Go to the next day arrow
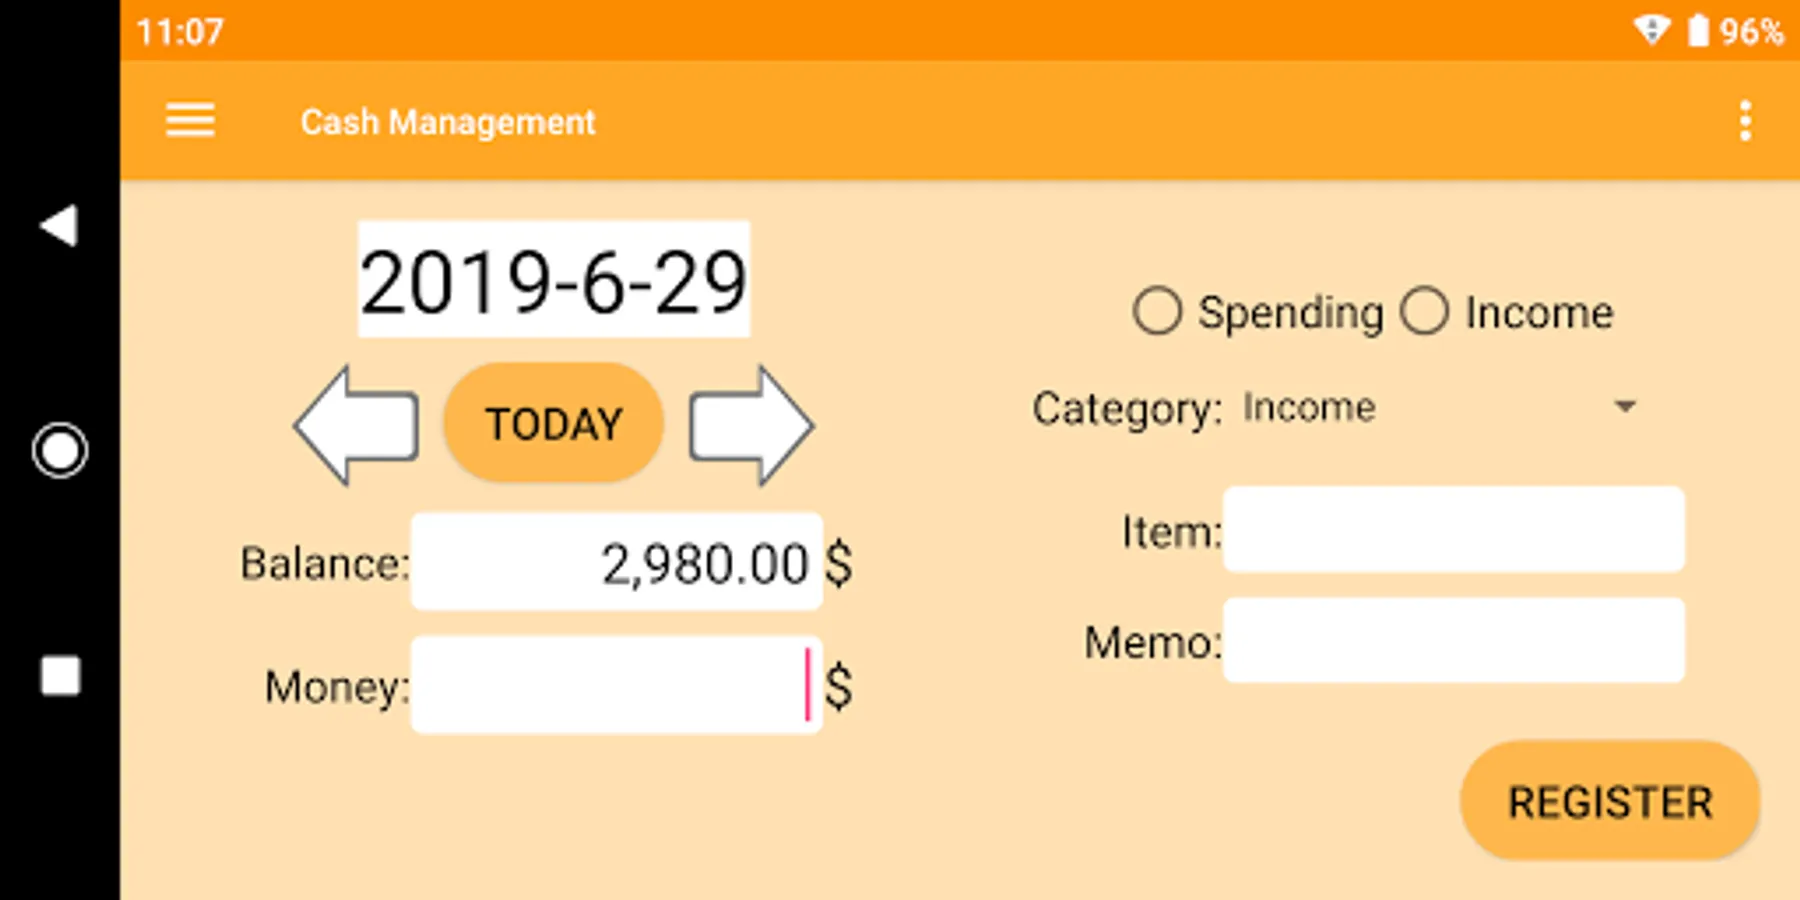This screenshot has width=1800, height=900. 751,425
